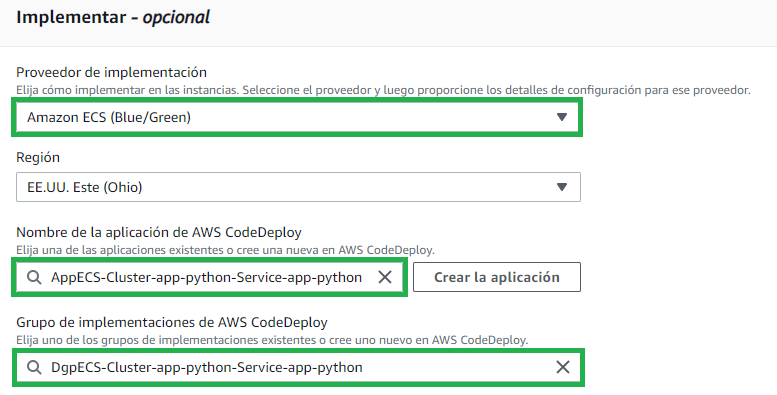Click the Región label
This screenshot has width=777, height=395.
(38, 158)
